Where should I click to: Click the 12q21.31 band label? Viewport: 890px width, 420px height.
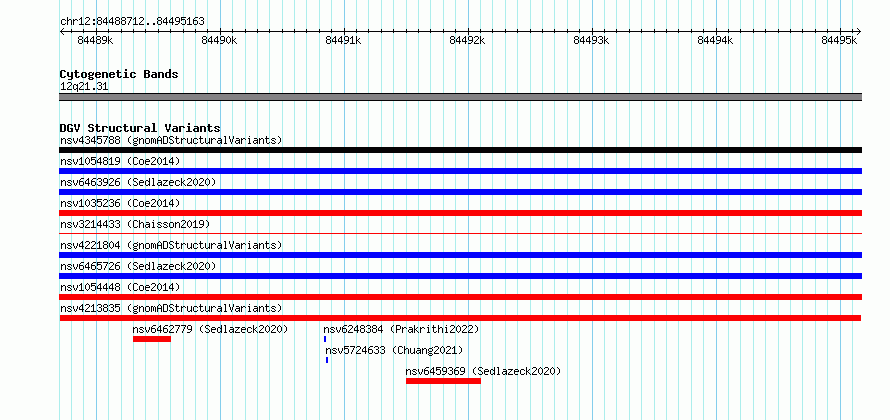click(84, 87)
